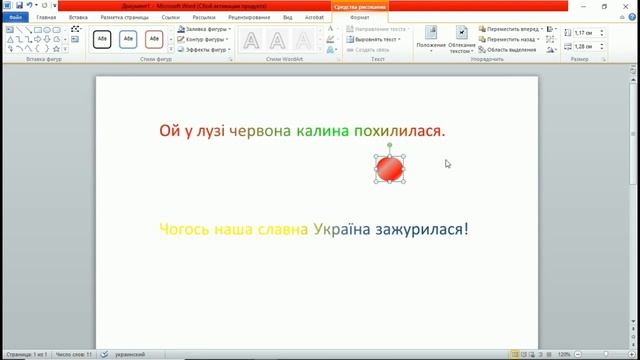Click the red circle shape in document
The height and width of the screenshot is (360, 640).
(x=390, y=169)
